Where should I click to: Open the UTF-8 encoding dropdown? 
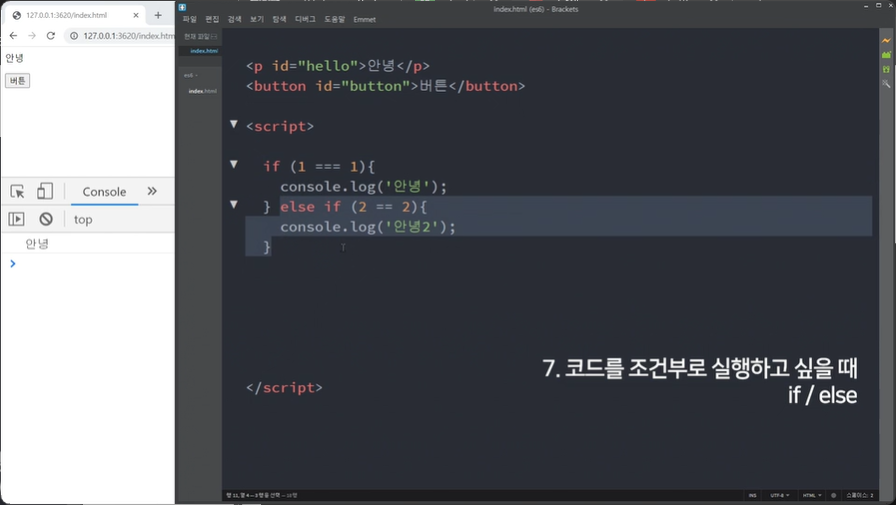[779, 495]
